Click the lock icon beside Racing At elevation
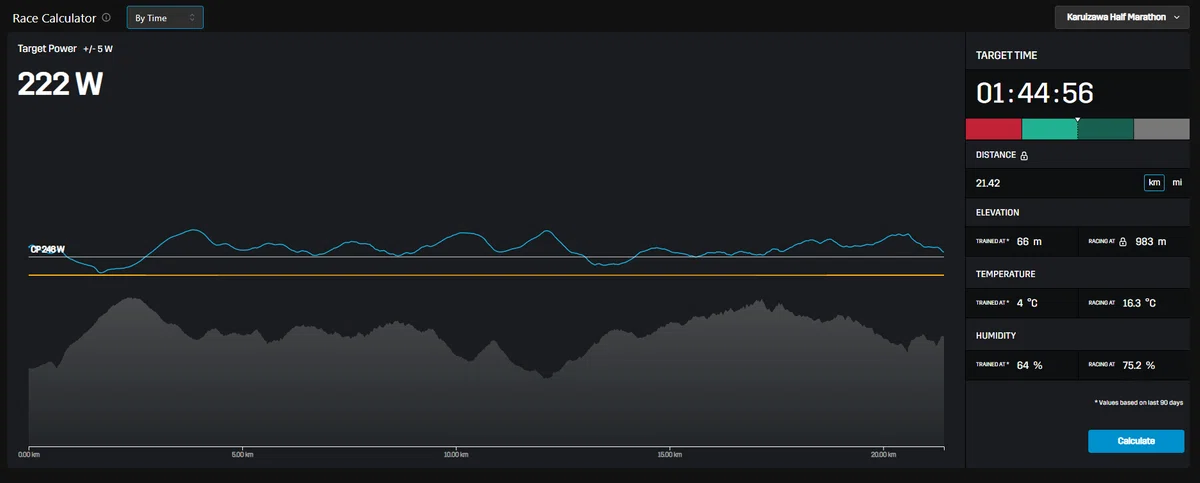Image resolution: width=1200 pixels, height=483 pixels. 1123,242
